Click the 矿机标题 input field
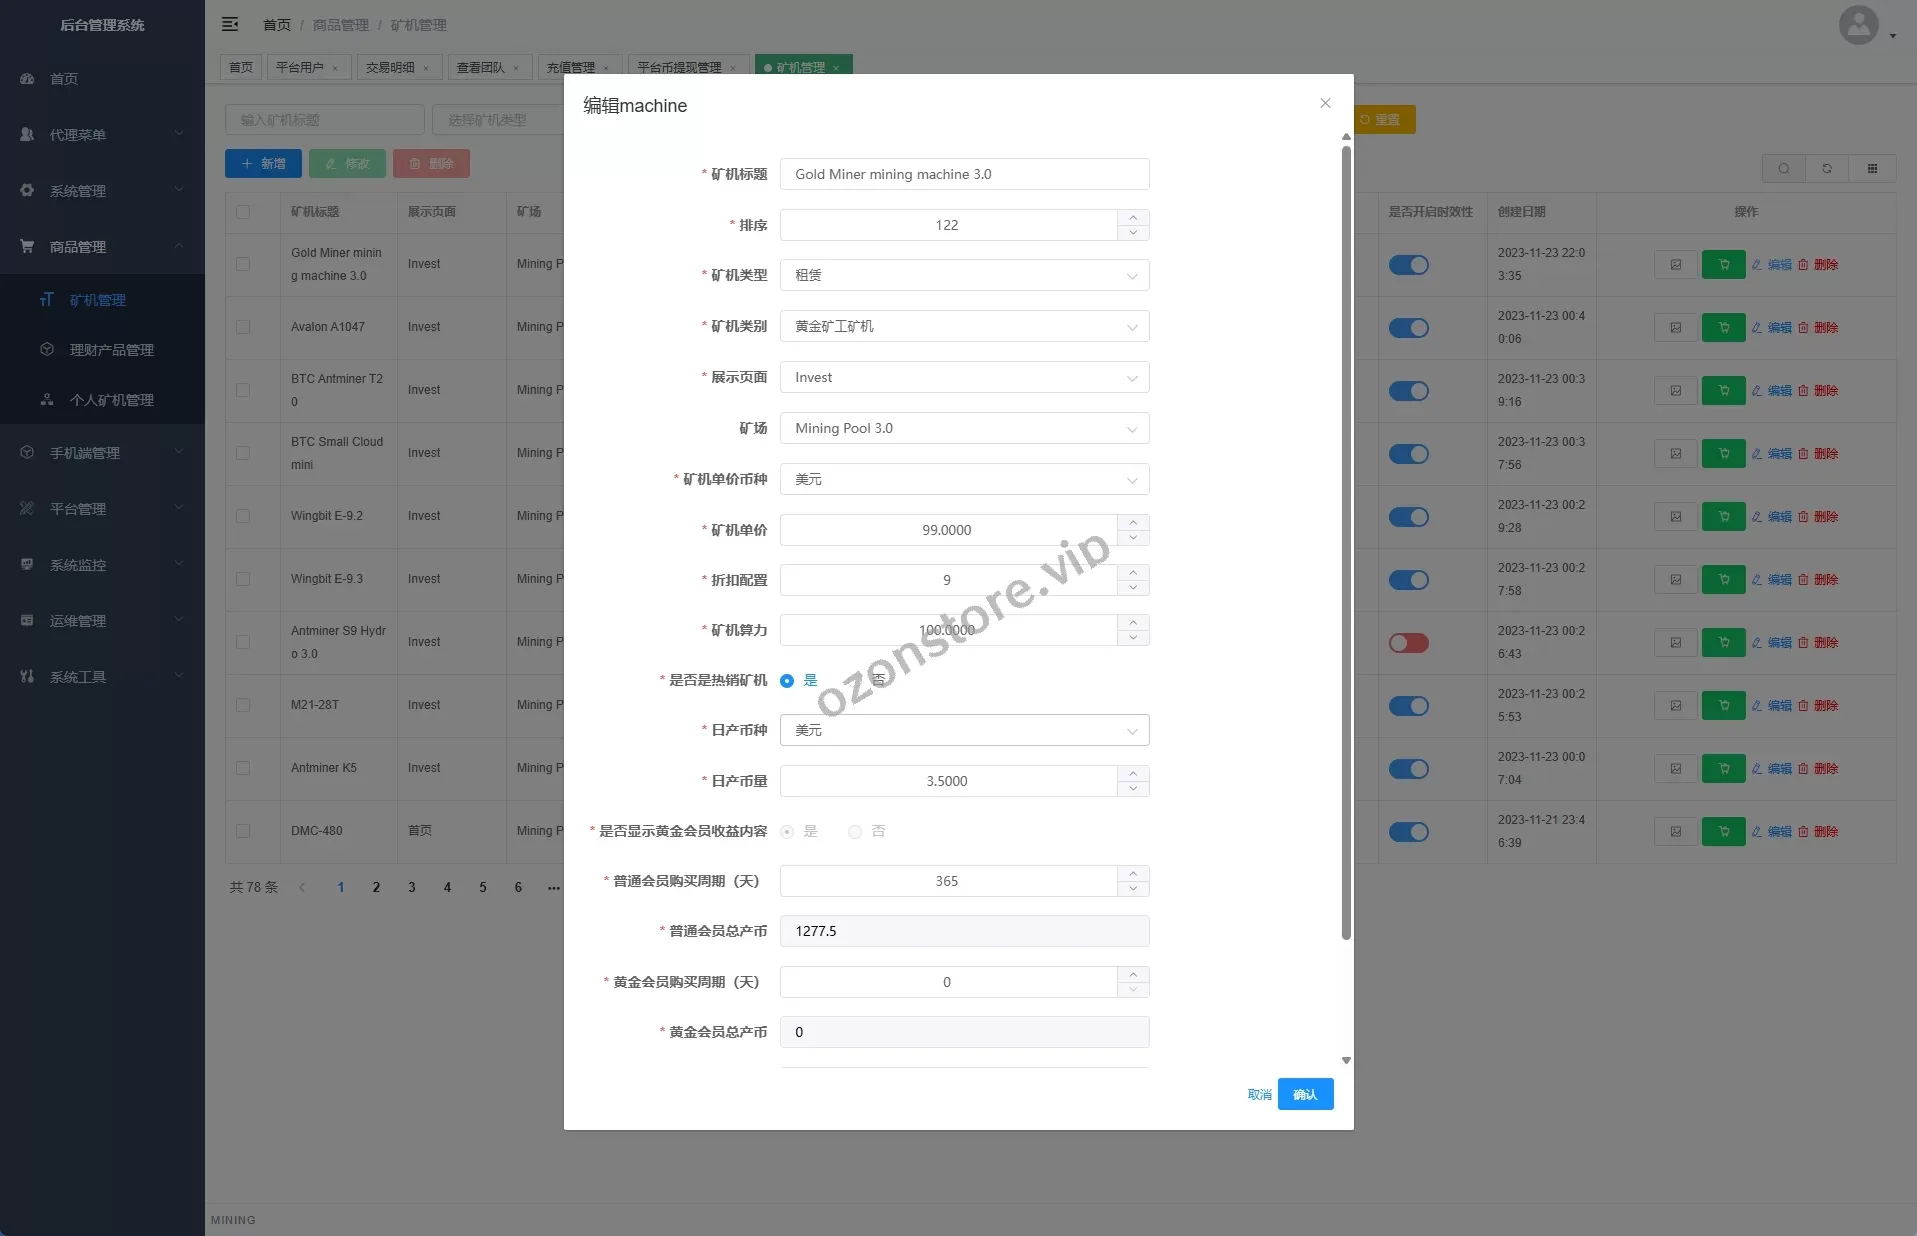The image size is (1917, 1236). click(964, 174)
